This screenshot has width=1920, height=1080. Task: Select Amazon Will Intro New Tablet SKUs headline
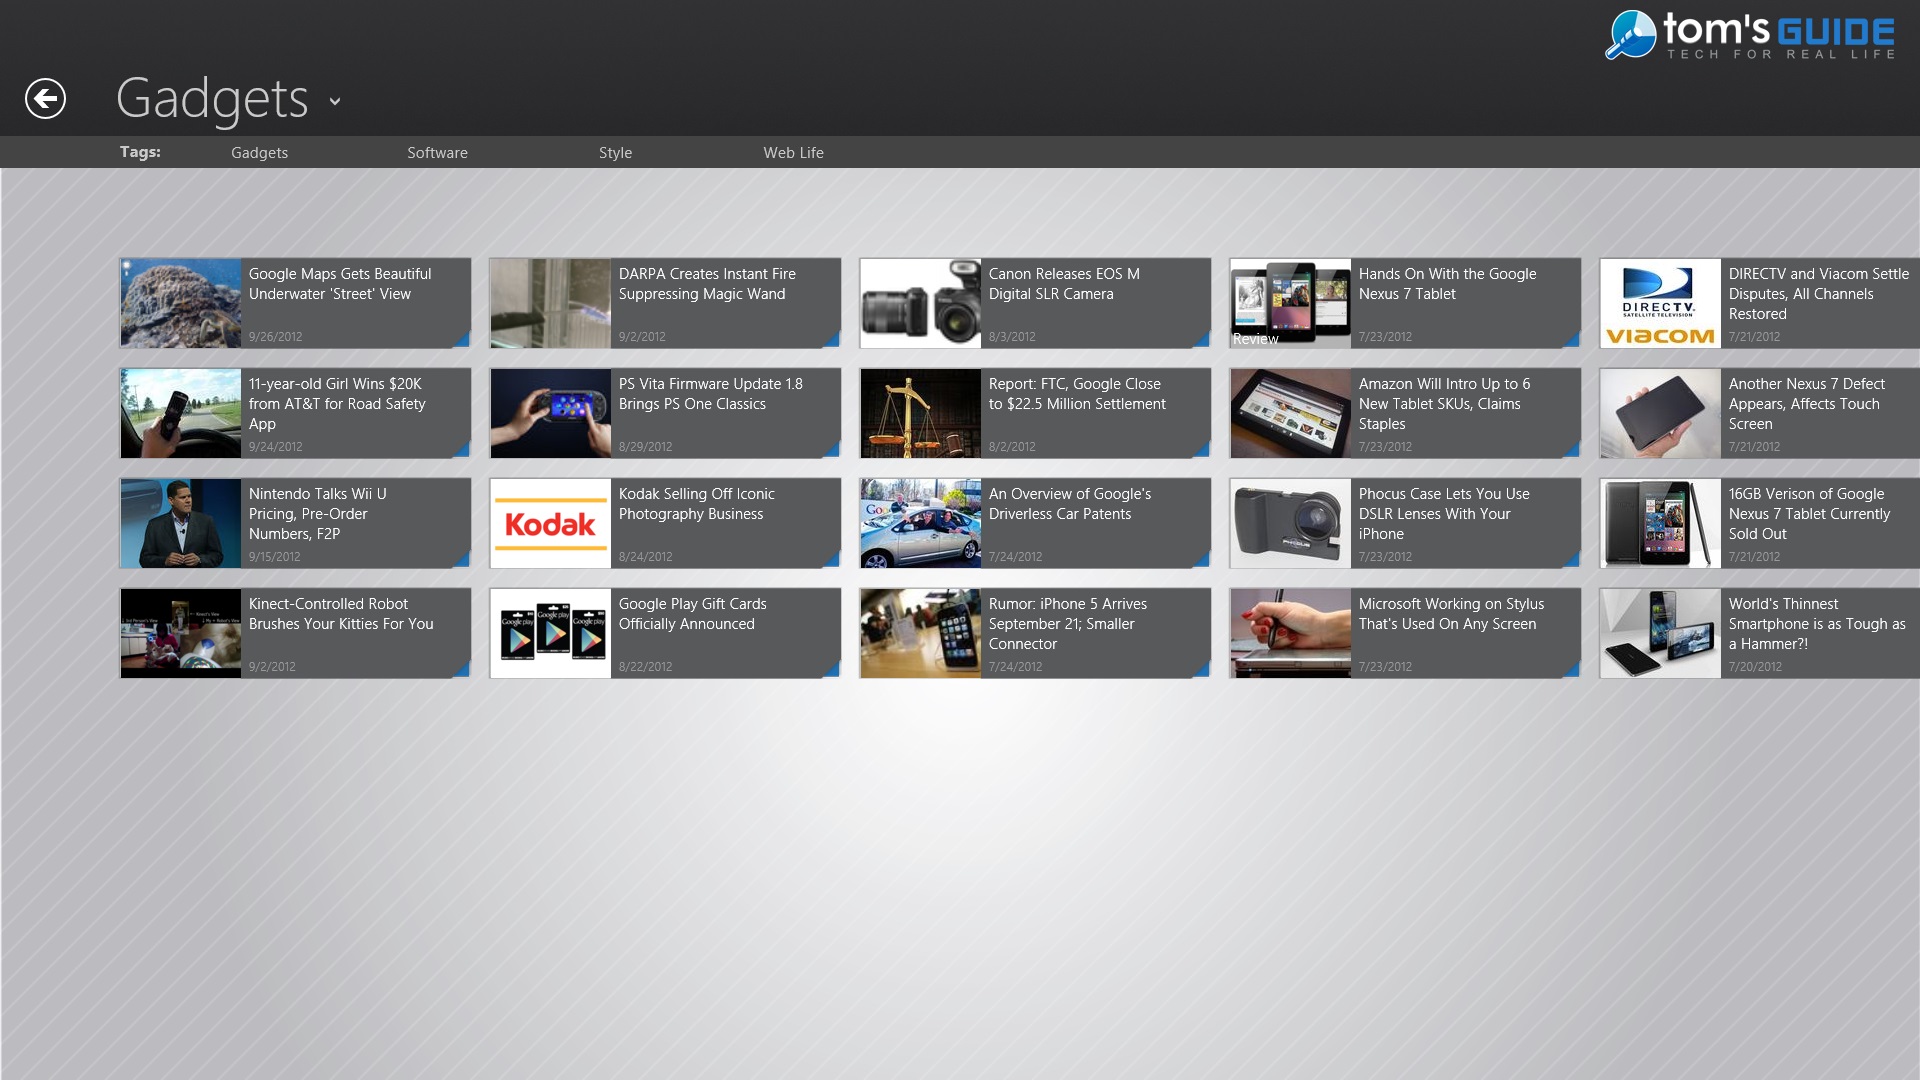(1444, 403)
